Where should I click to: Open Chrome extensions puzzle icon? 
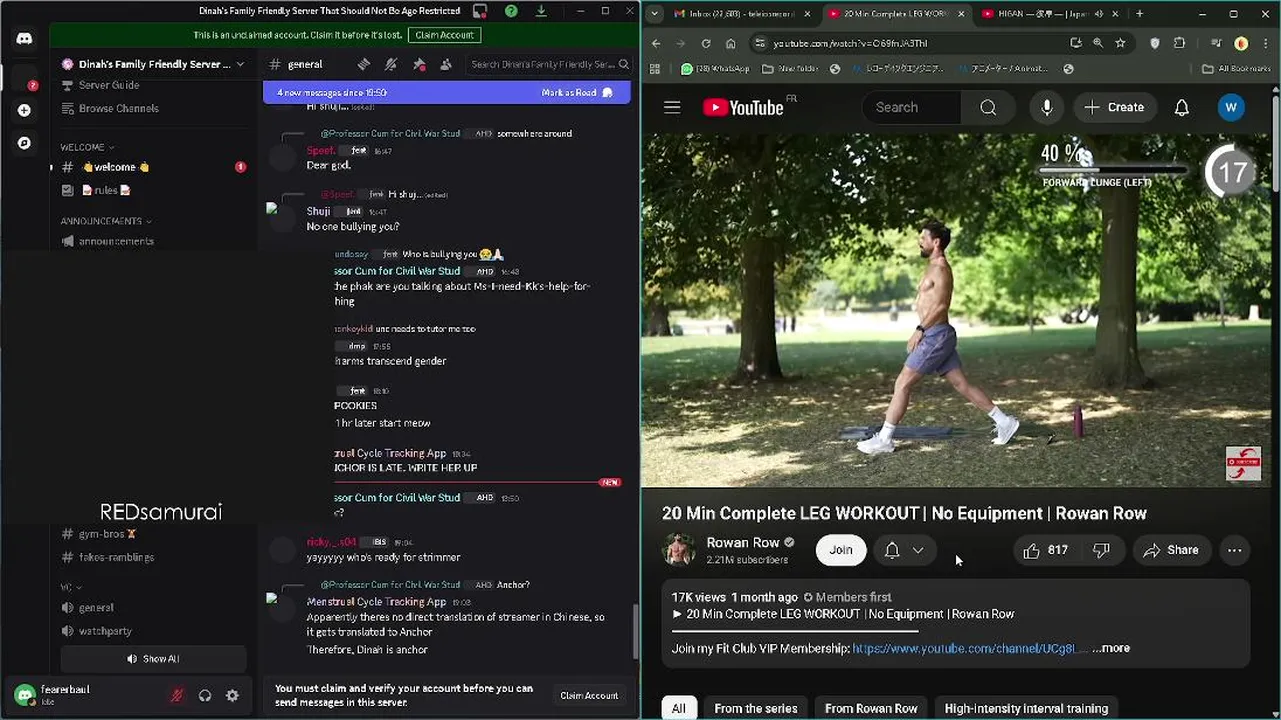click(x=1180, y=43)
